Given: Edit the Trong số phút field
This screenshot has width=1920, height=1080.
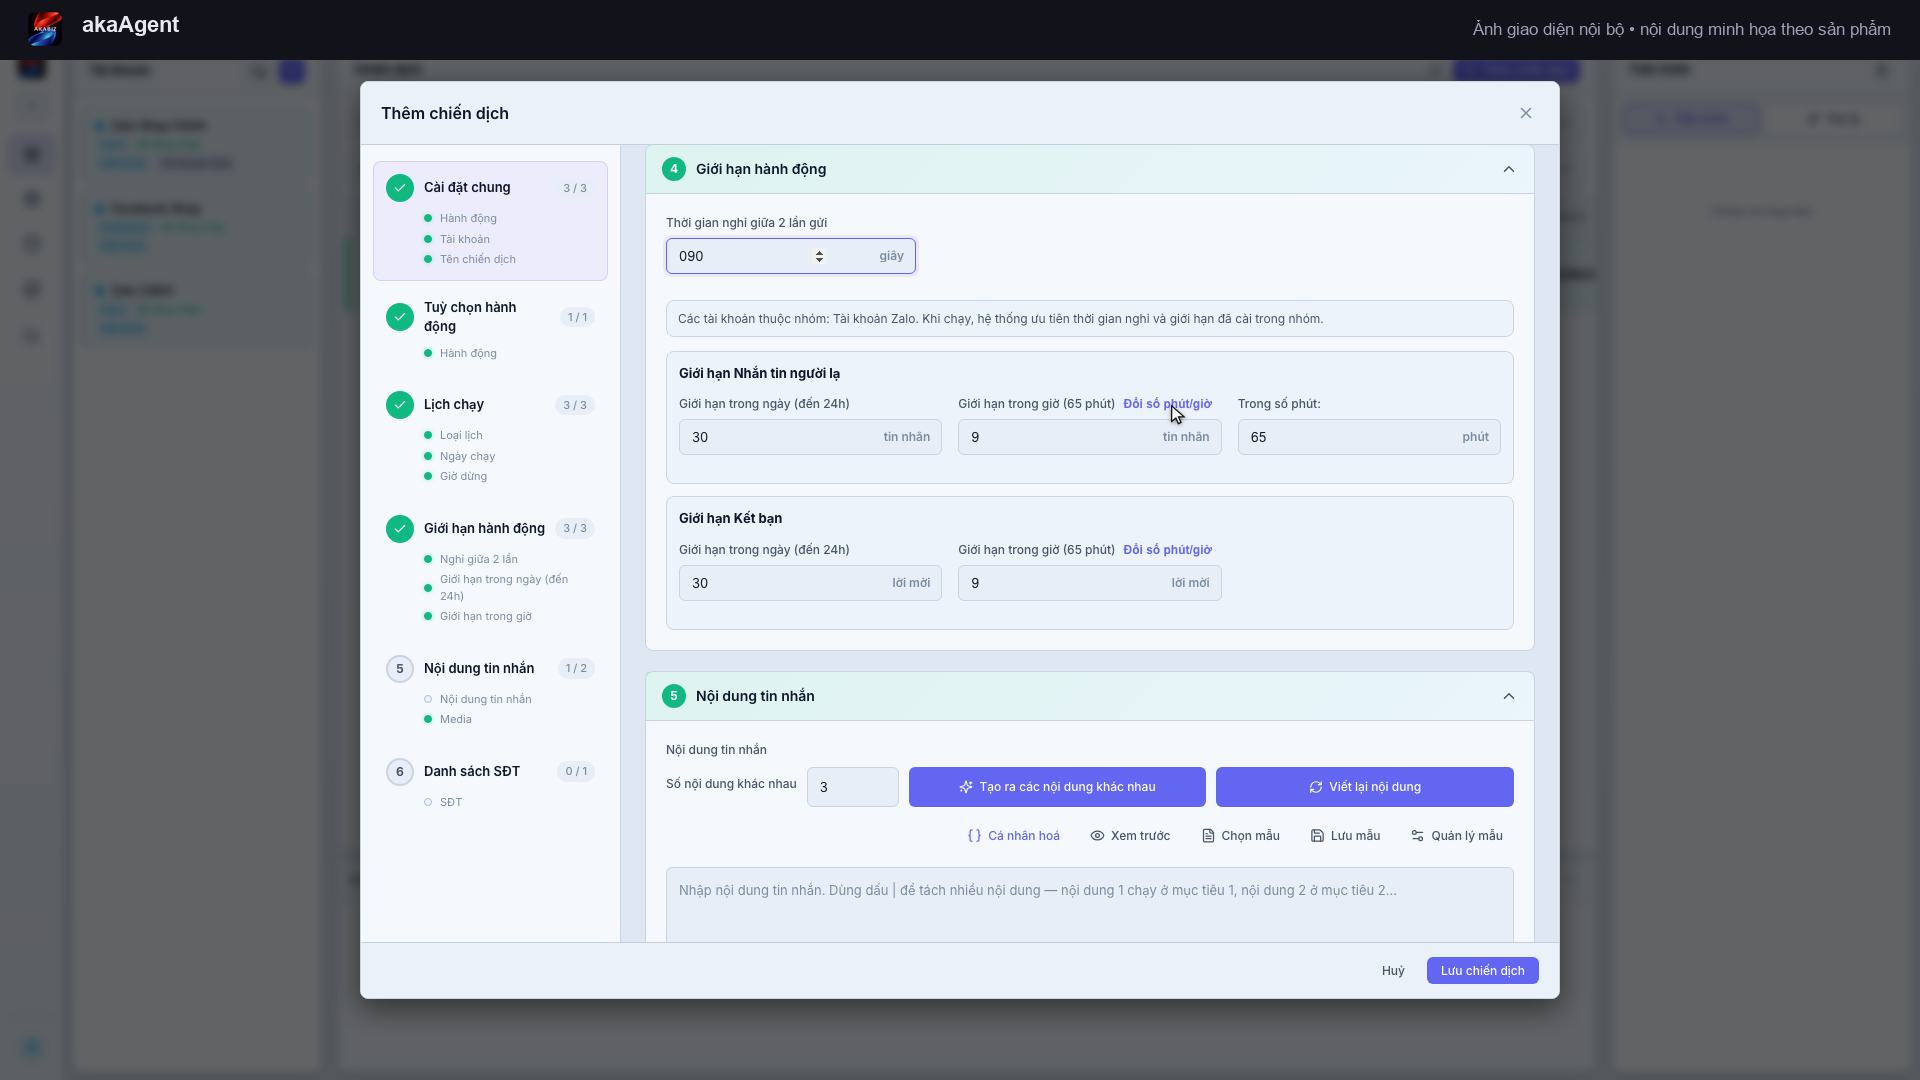Looking at the screenshot, I should (x=1369, y=437).
